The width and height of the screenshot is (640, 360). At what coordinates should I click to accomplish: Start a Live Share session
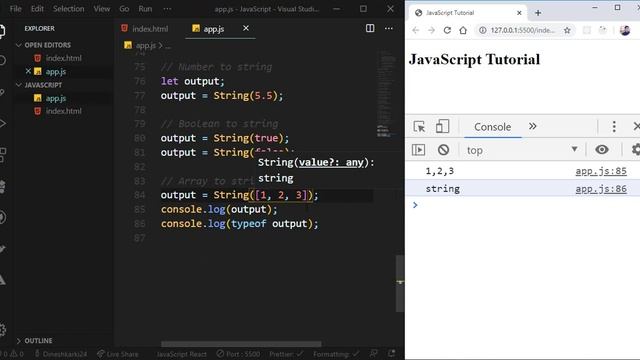pos(118,354)
